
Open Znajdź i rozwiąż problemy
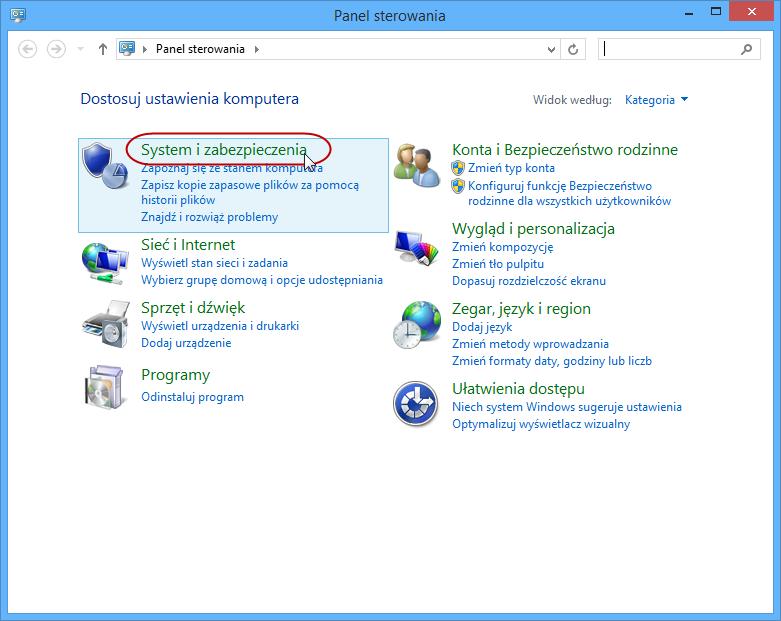(x=209, y=217)
